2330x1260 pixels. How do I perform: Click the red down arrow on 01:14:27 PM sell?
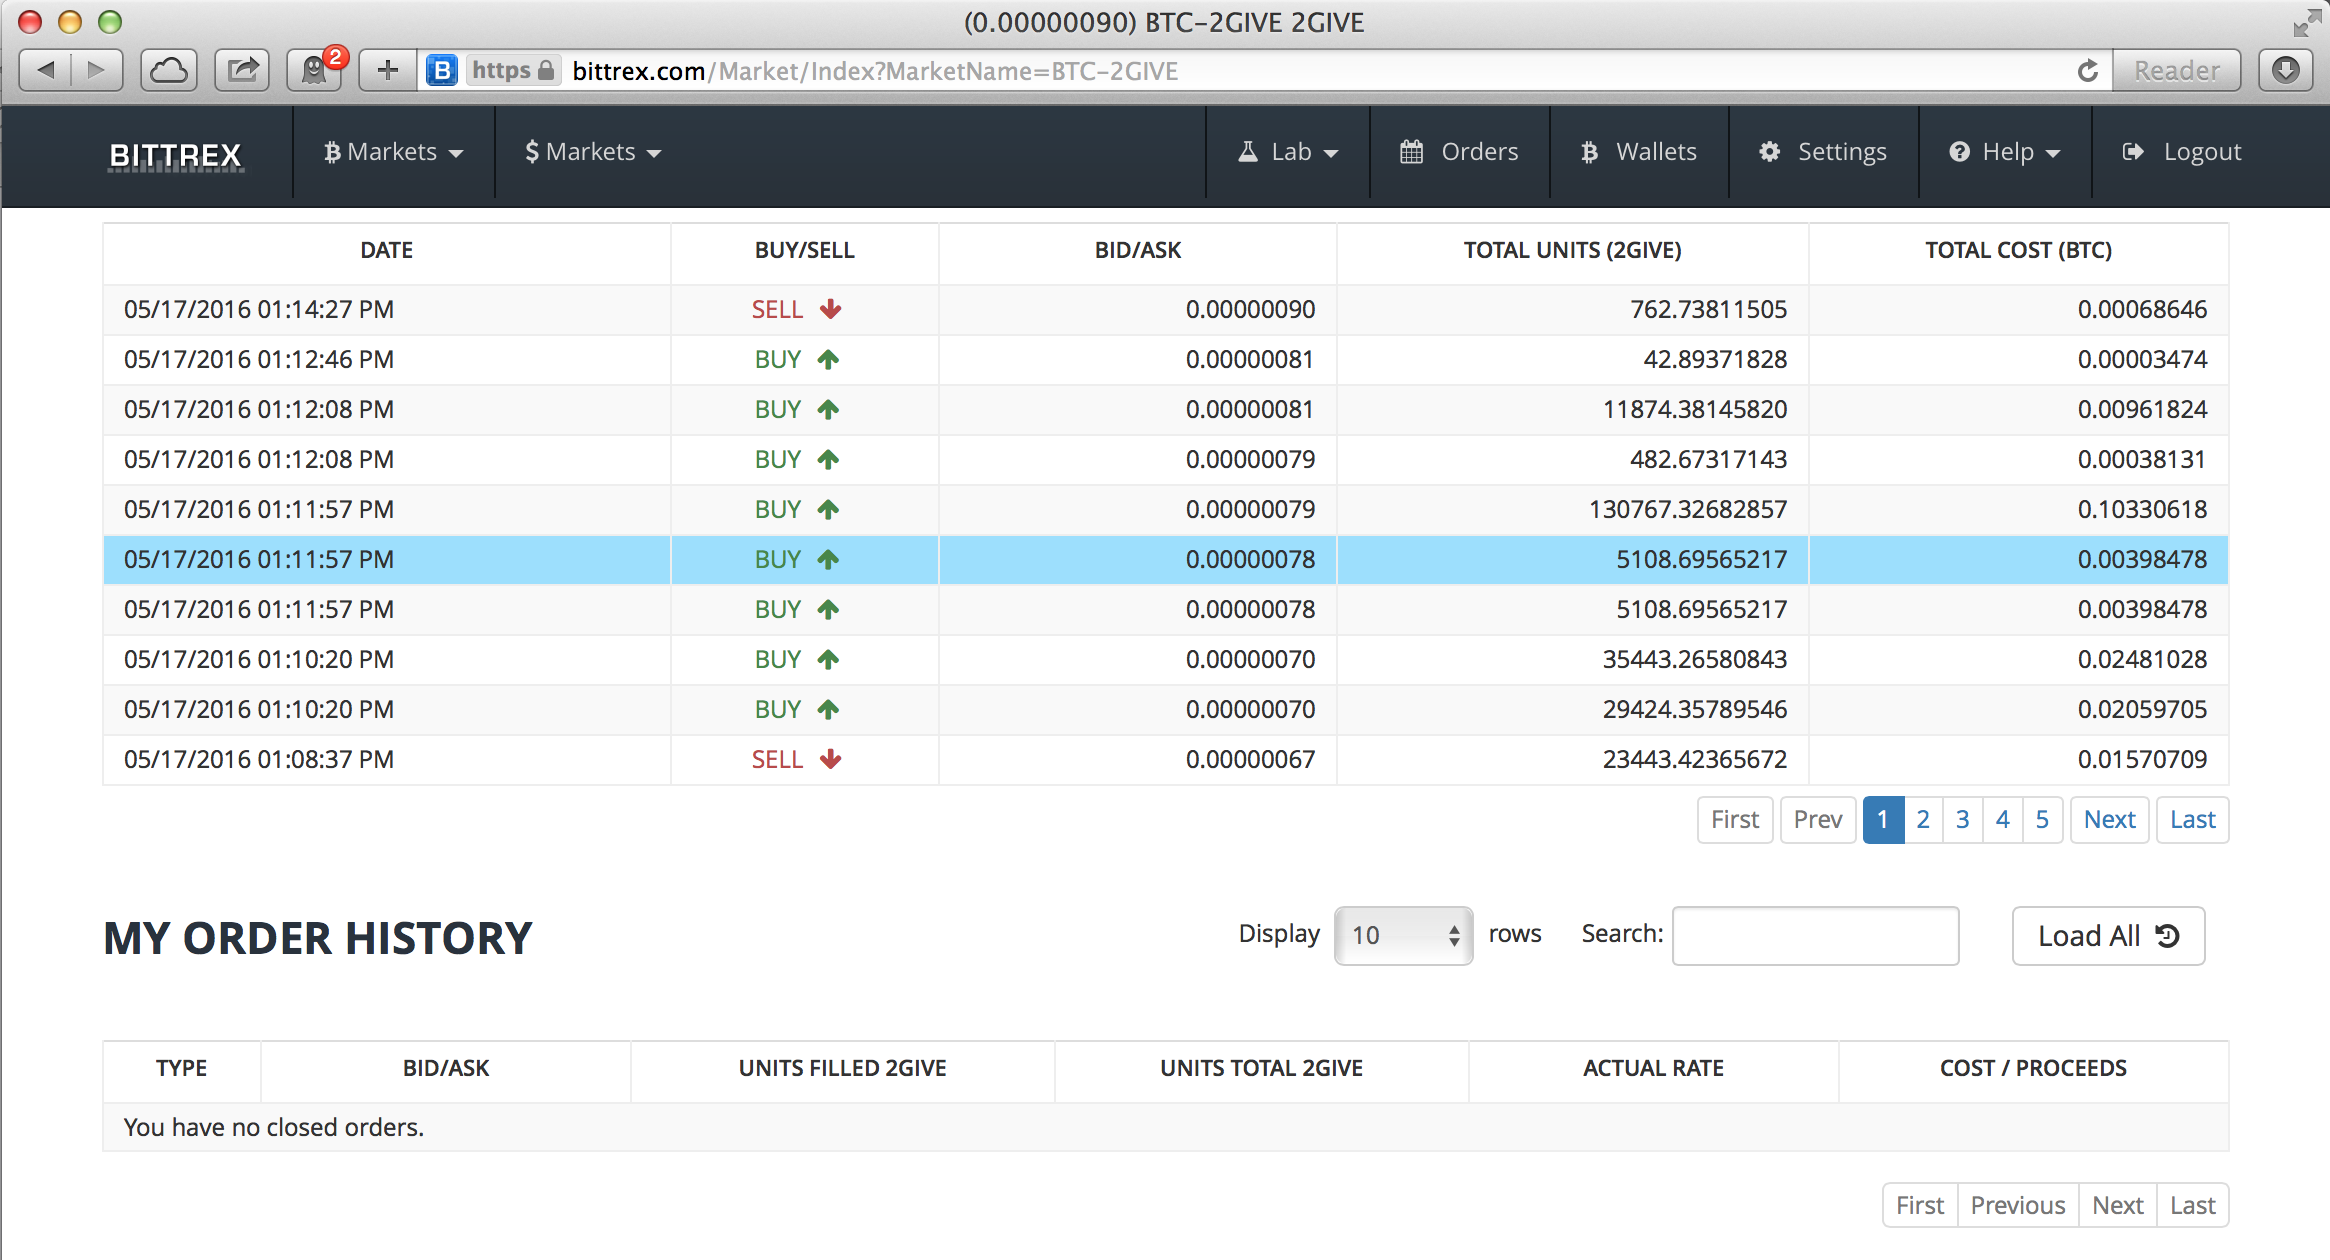pos(830,309)
